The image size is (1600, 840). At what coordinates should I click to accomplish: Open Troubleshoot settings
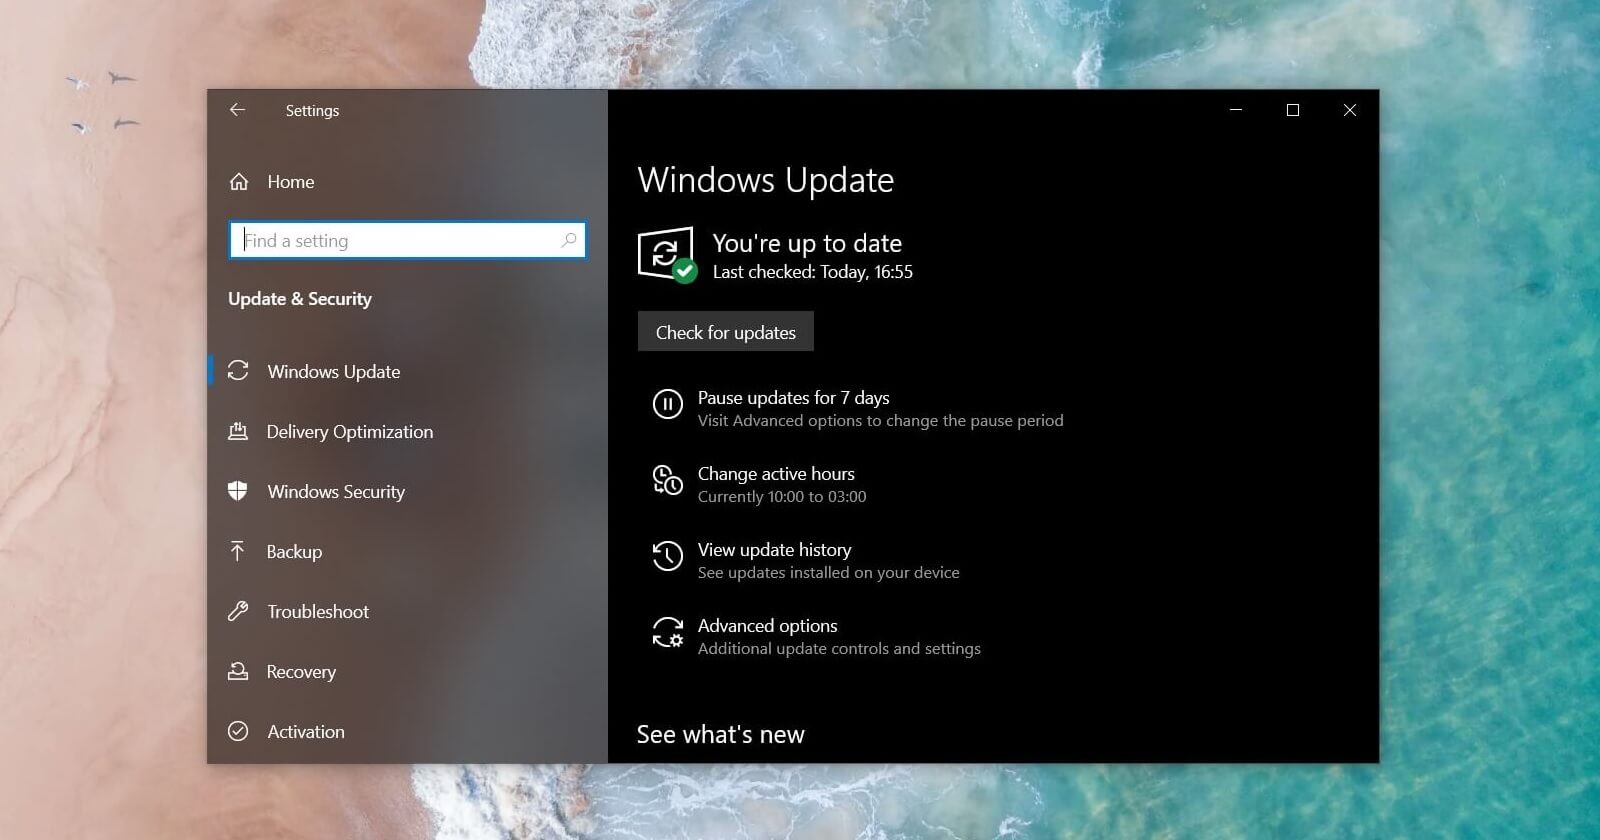point(318,611)
